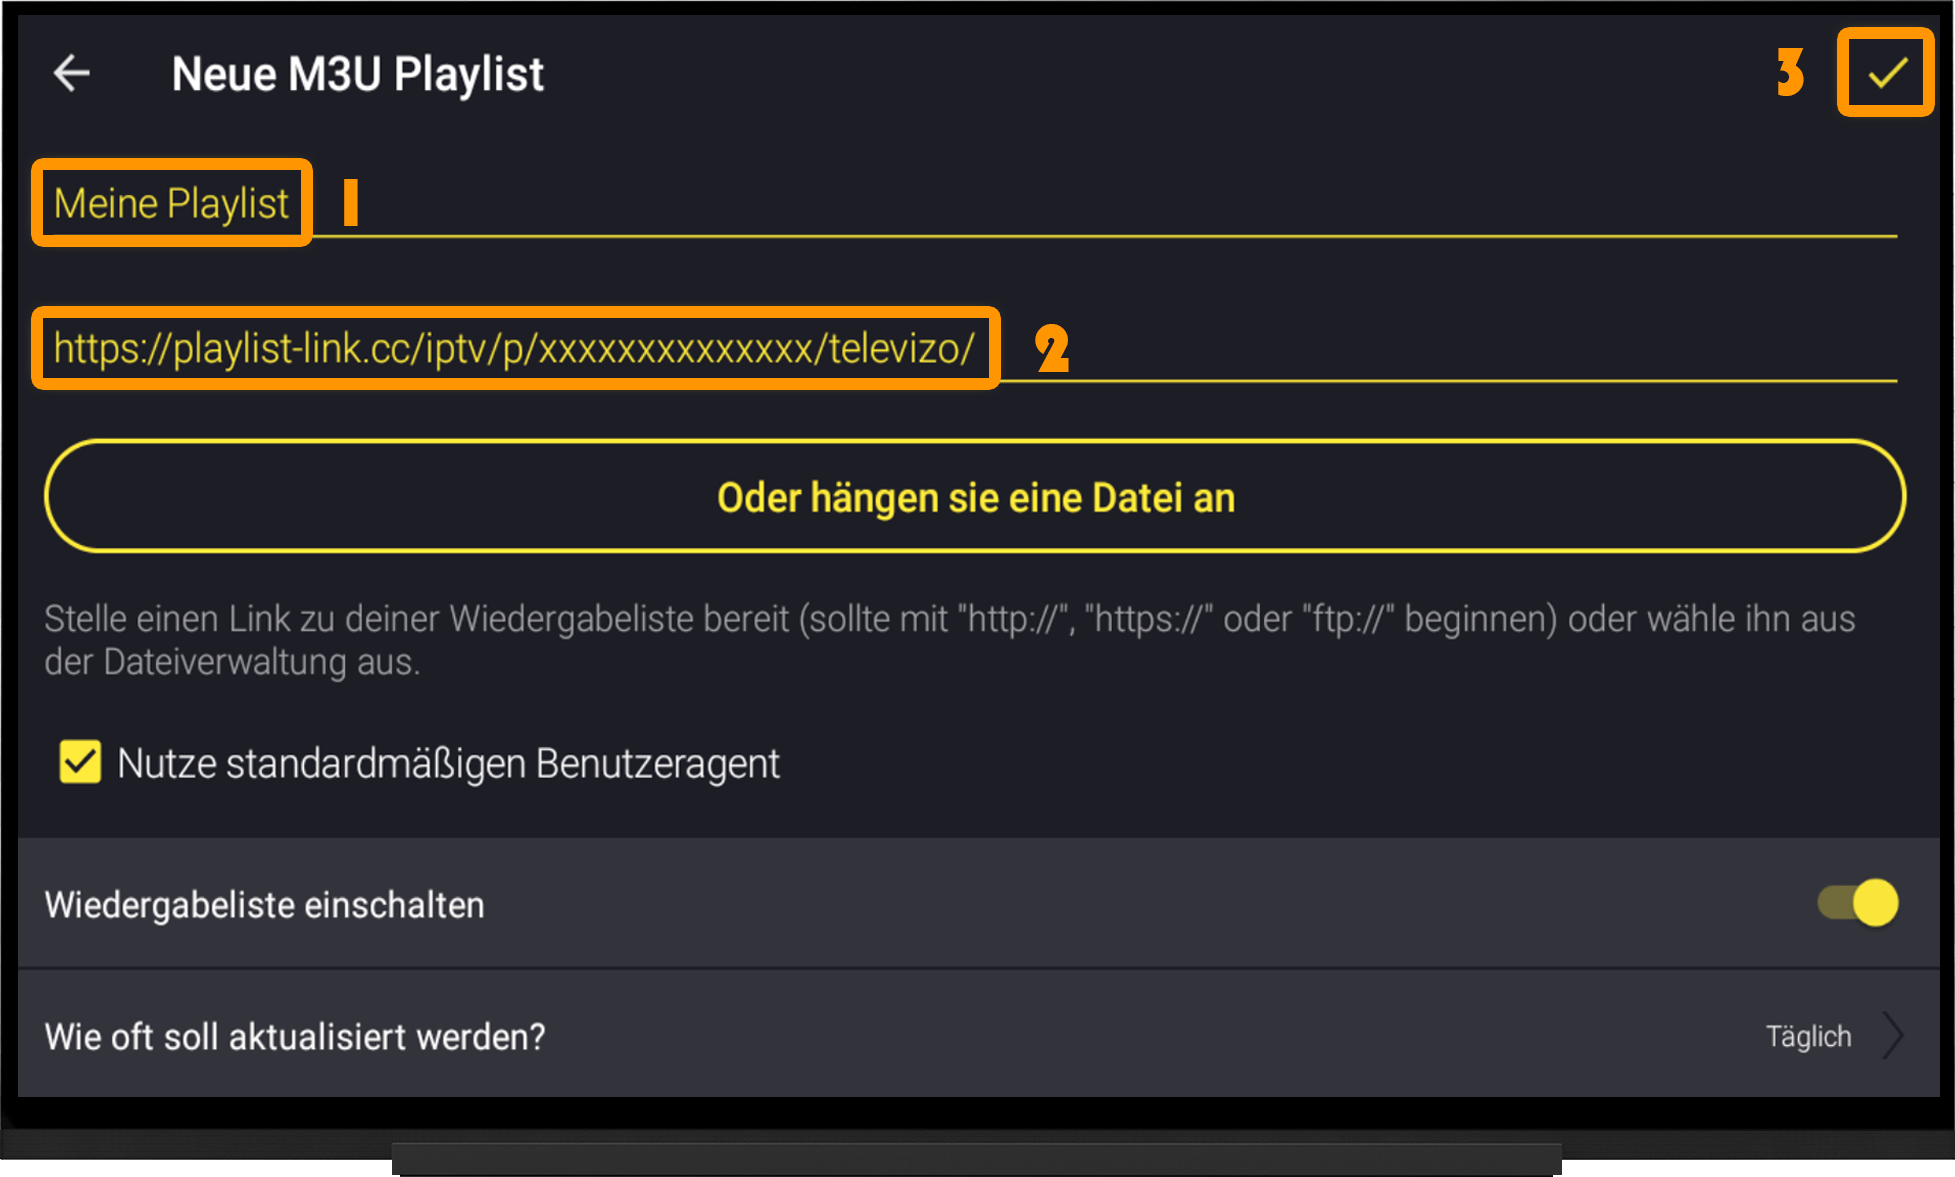Toggle the 'Nutze standardmäßigen Benutzeragent' label
Screen dimensions: 1955x1177
point(448,764)
